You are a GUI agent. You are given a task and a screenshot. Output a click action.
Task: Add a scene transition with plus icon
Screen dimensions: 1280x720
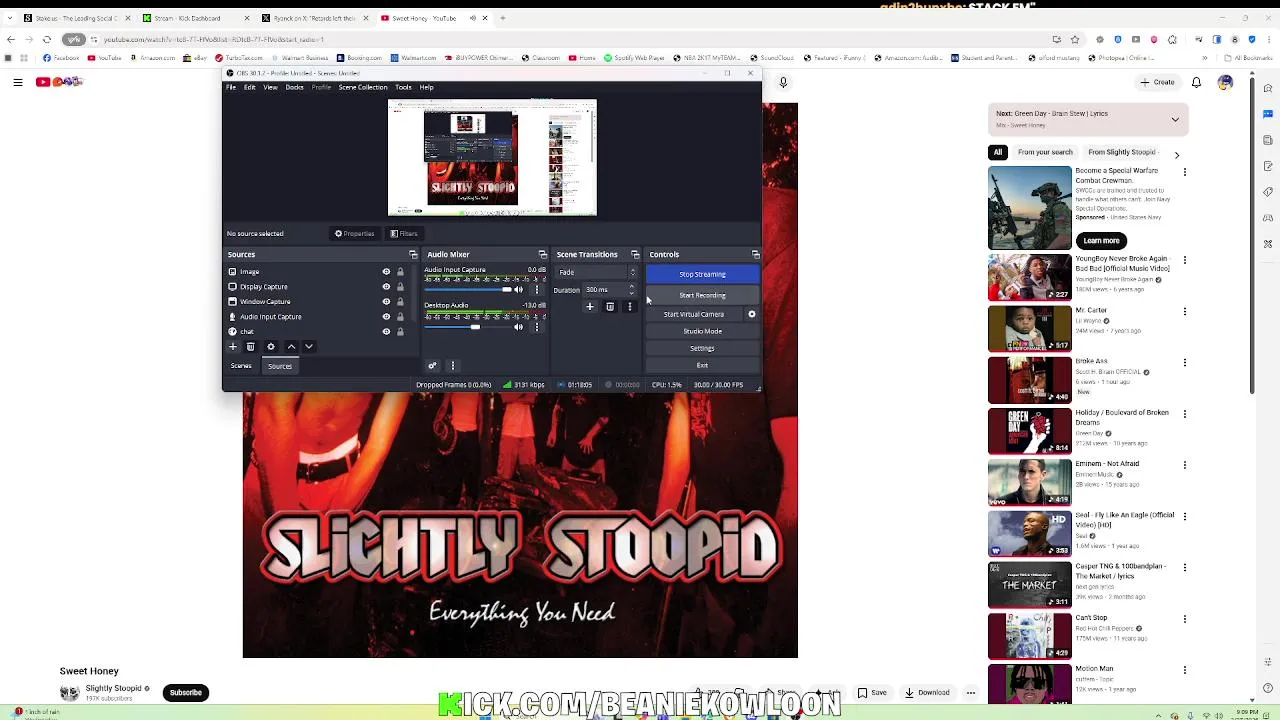[x=590, y=307]
